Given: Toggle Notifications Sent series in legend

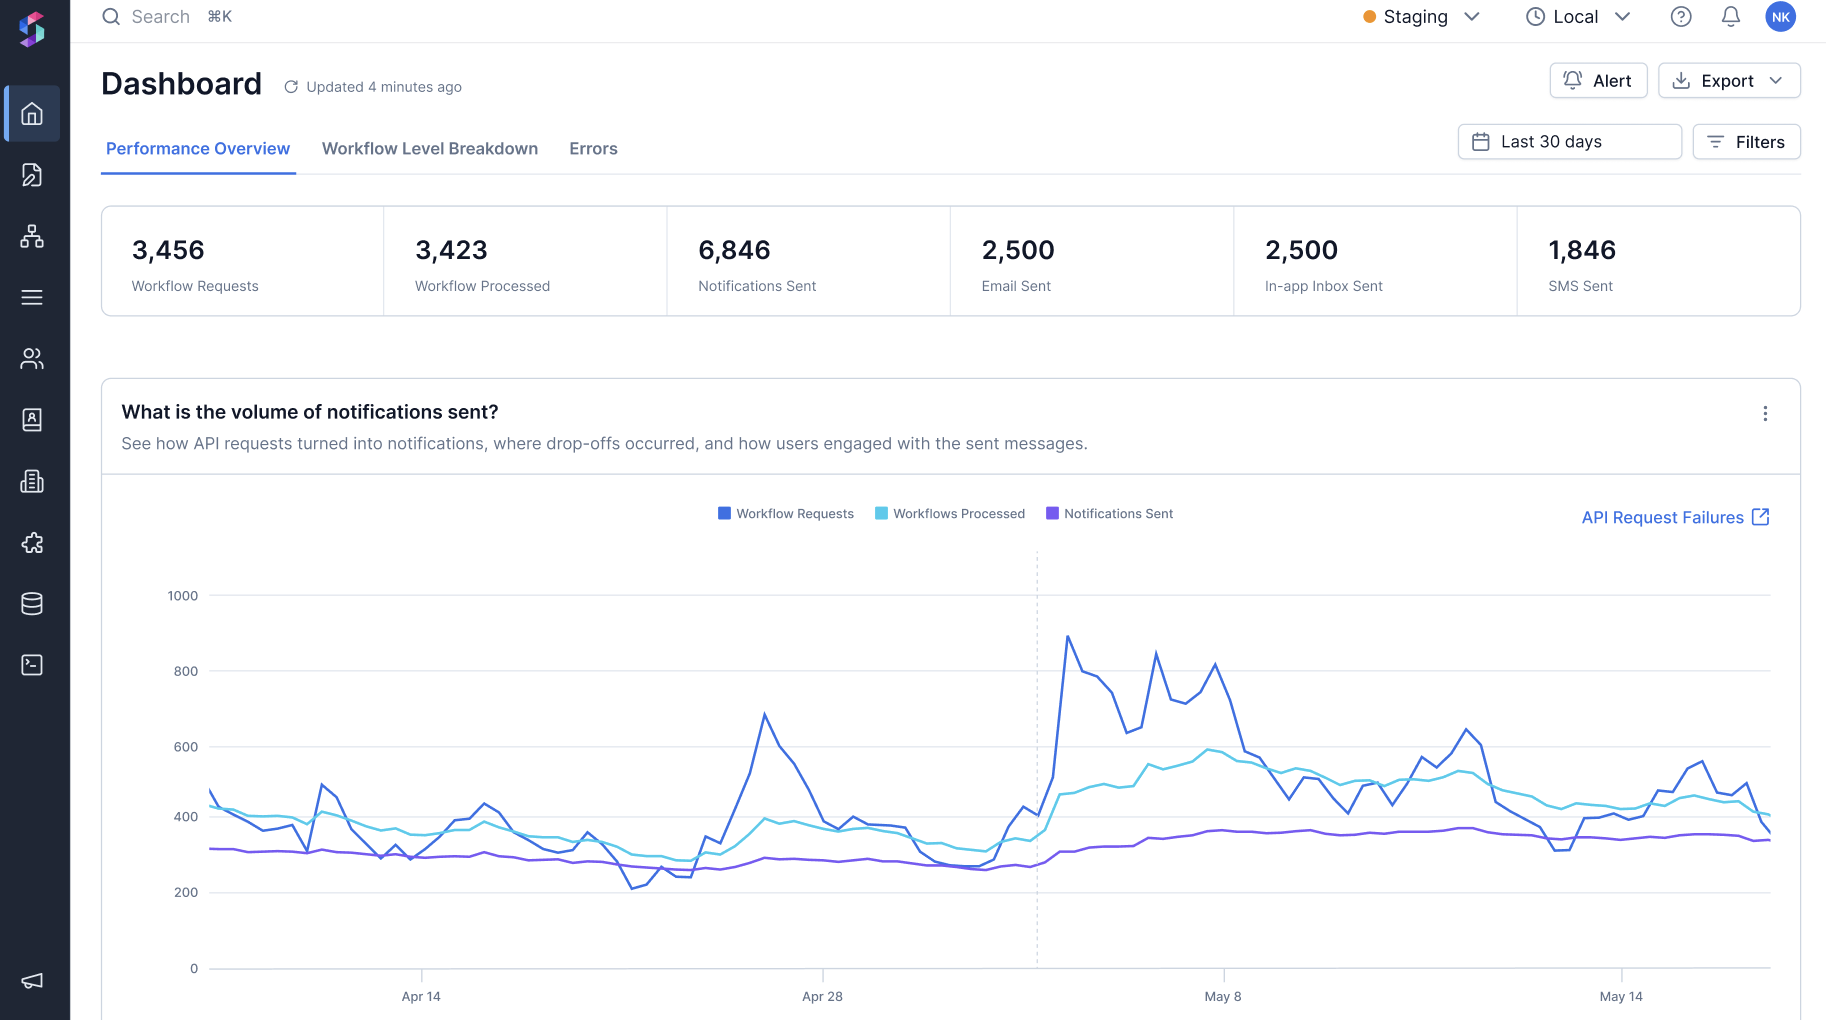Looking at the screenshot, I should [x=1109, y=514].
